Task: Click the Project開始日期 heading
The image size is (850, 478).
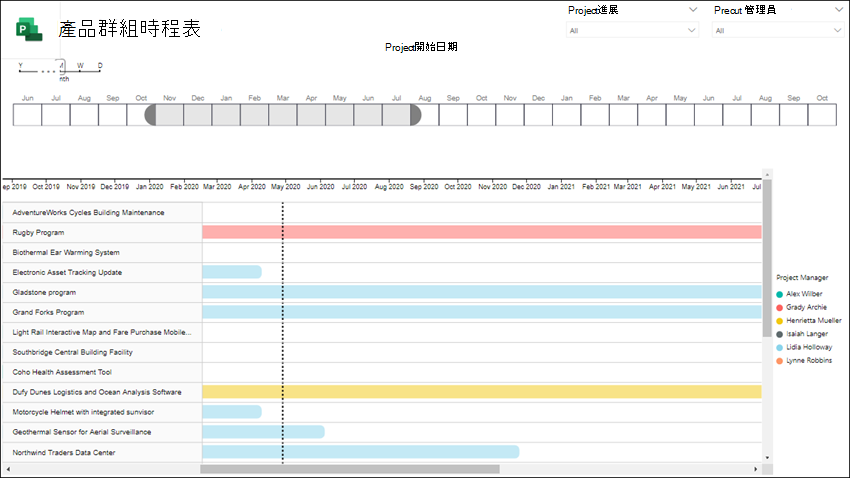Action: (x=421, y=47)
